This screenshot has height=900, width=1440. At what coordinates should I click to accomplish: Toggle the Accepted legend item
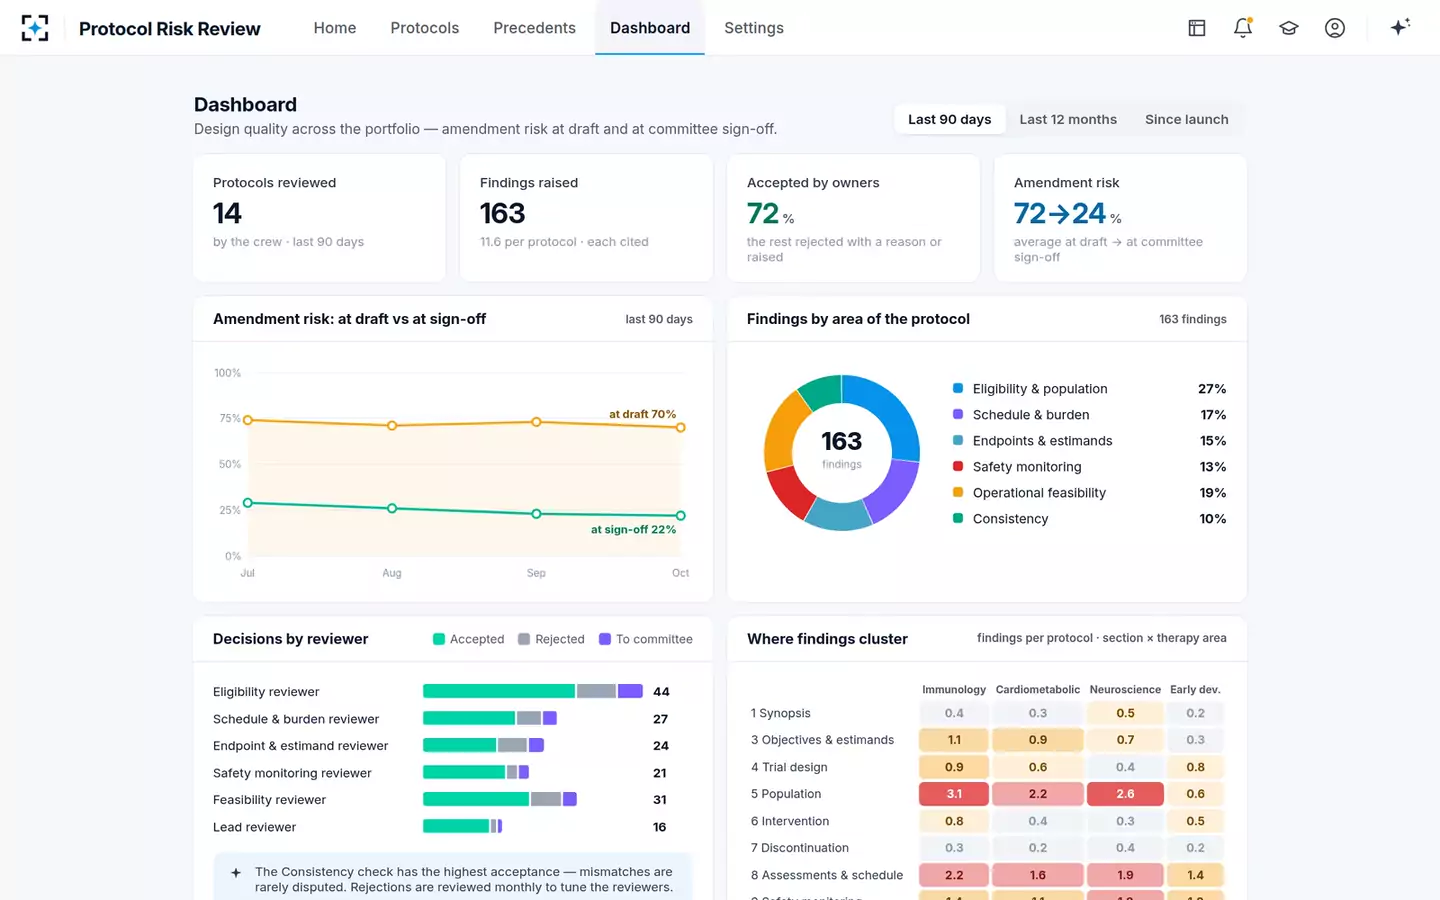[x=468, y=639]
